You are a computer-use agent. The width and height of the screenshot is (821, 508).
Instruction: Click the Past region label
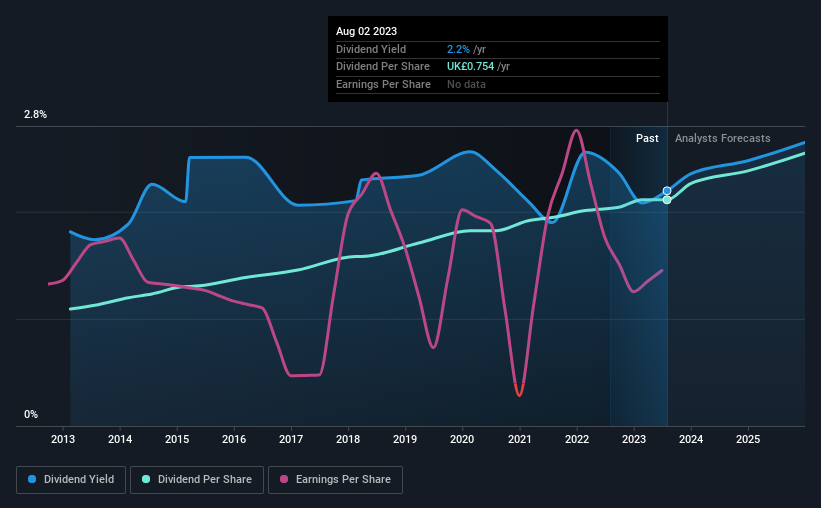pos(647,138)
